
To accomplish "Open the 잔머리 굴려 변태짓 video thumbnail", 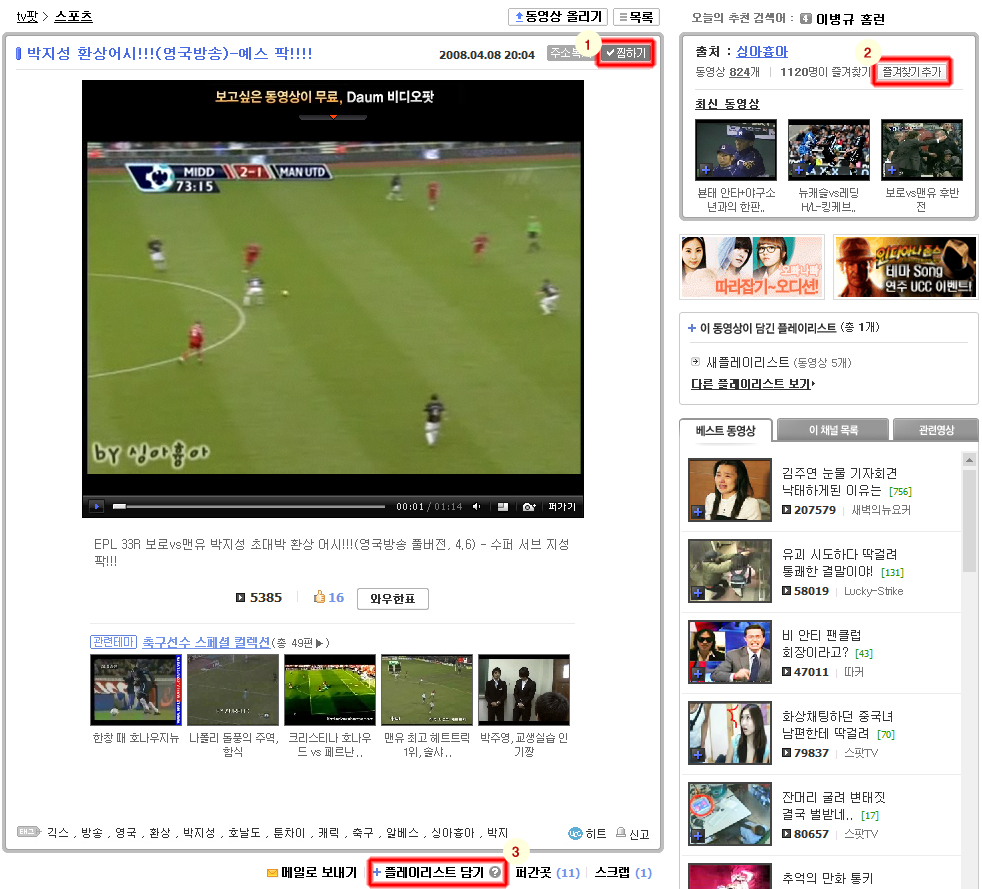I will pos(730,814).
